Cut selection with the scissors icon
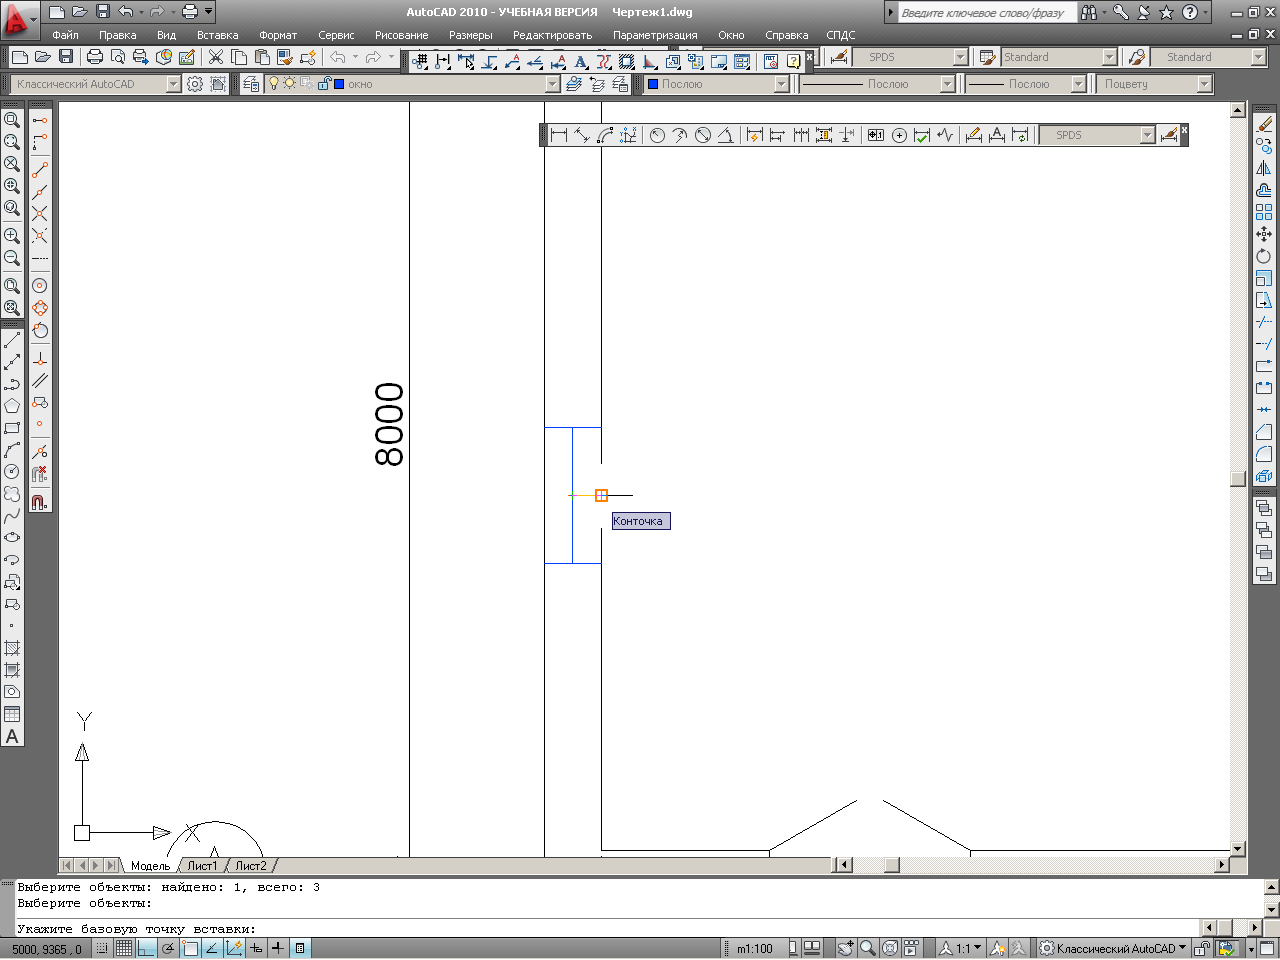 coord(216,57)
